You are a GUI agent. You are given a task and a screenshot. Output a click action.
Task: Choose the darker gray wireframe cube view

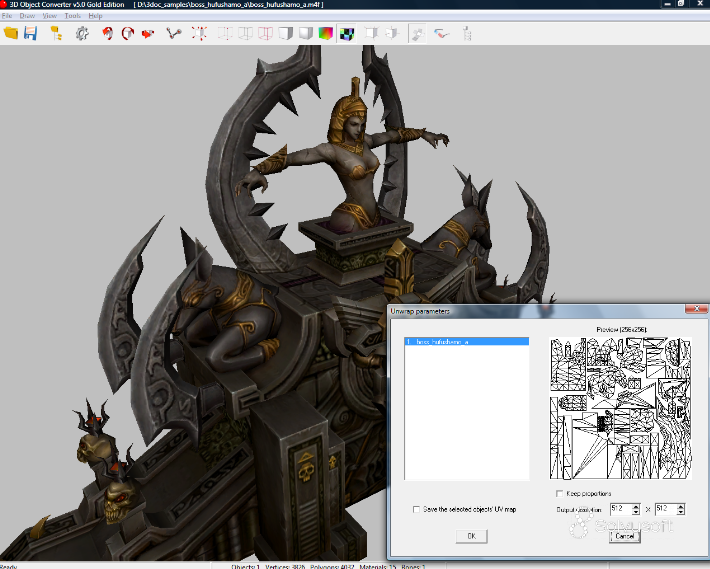coord(245,33)
